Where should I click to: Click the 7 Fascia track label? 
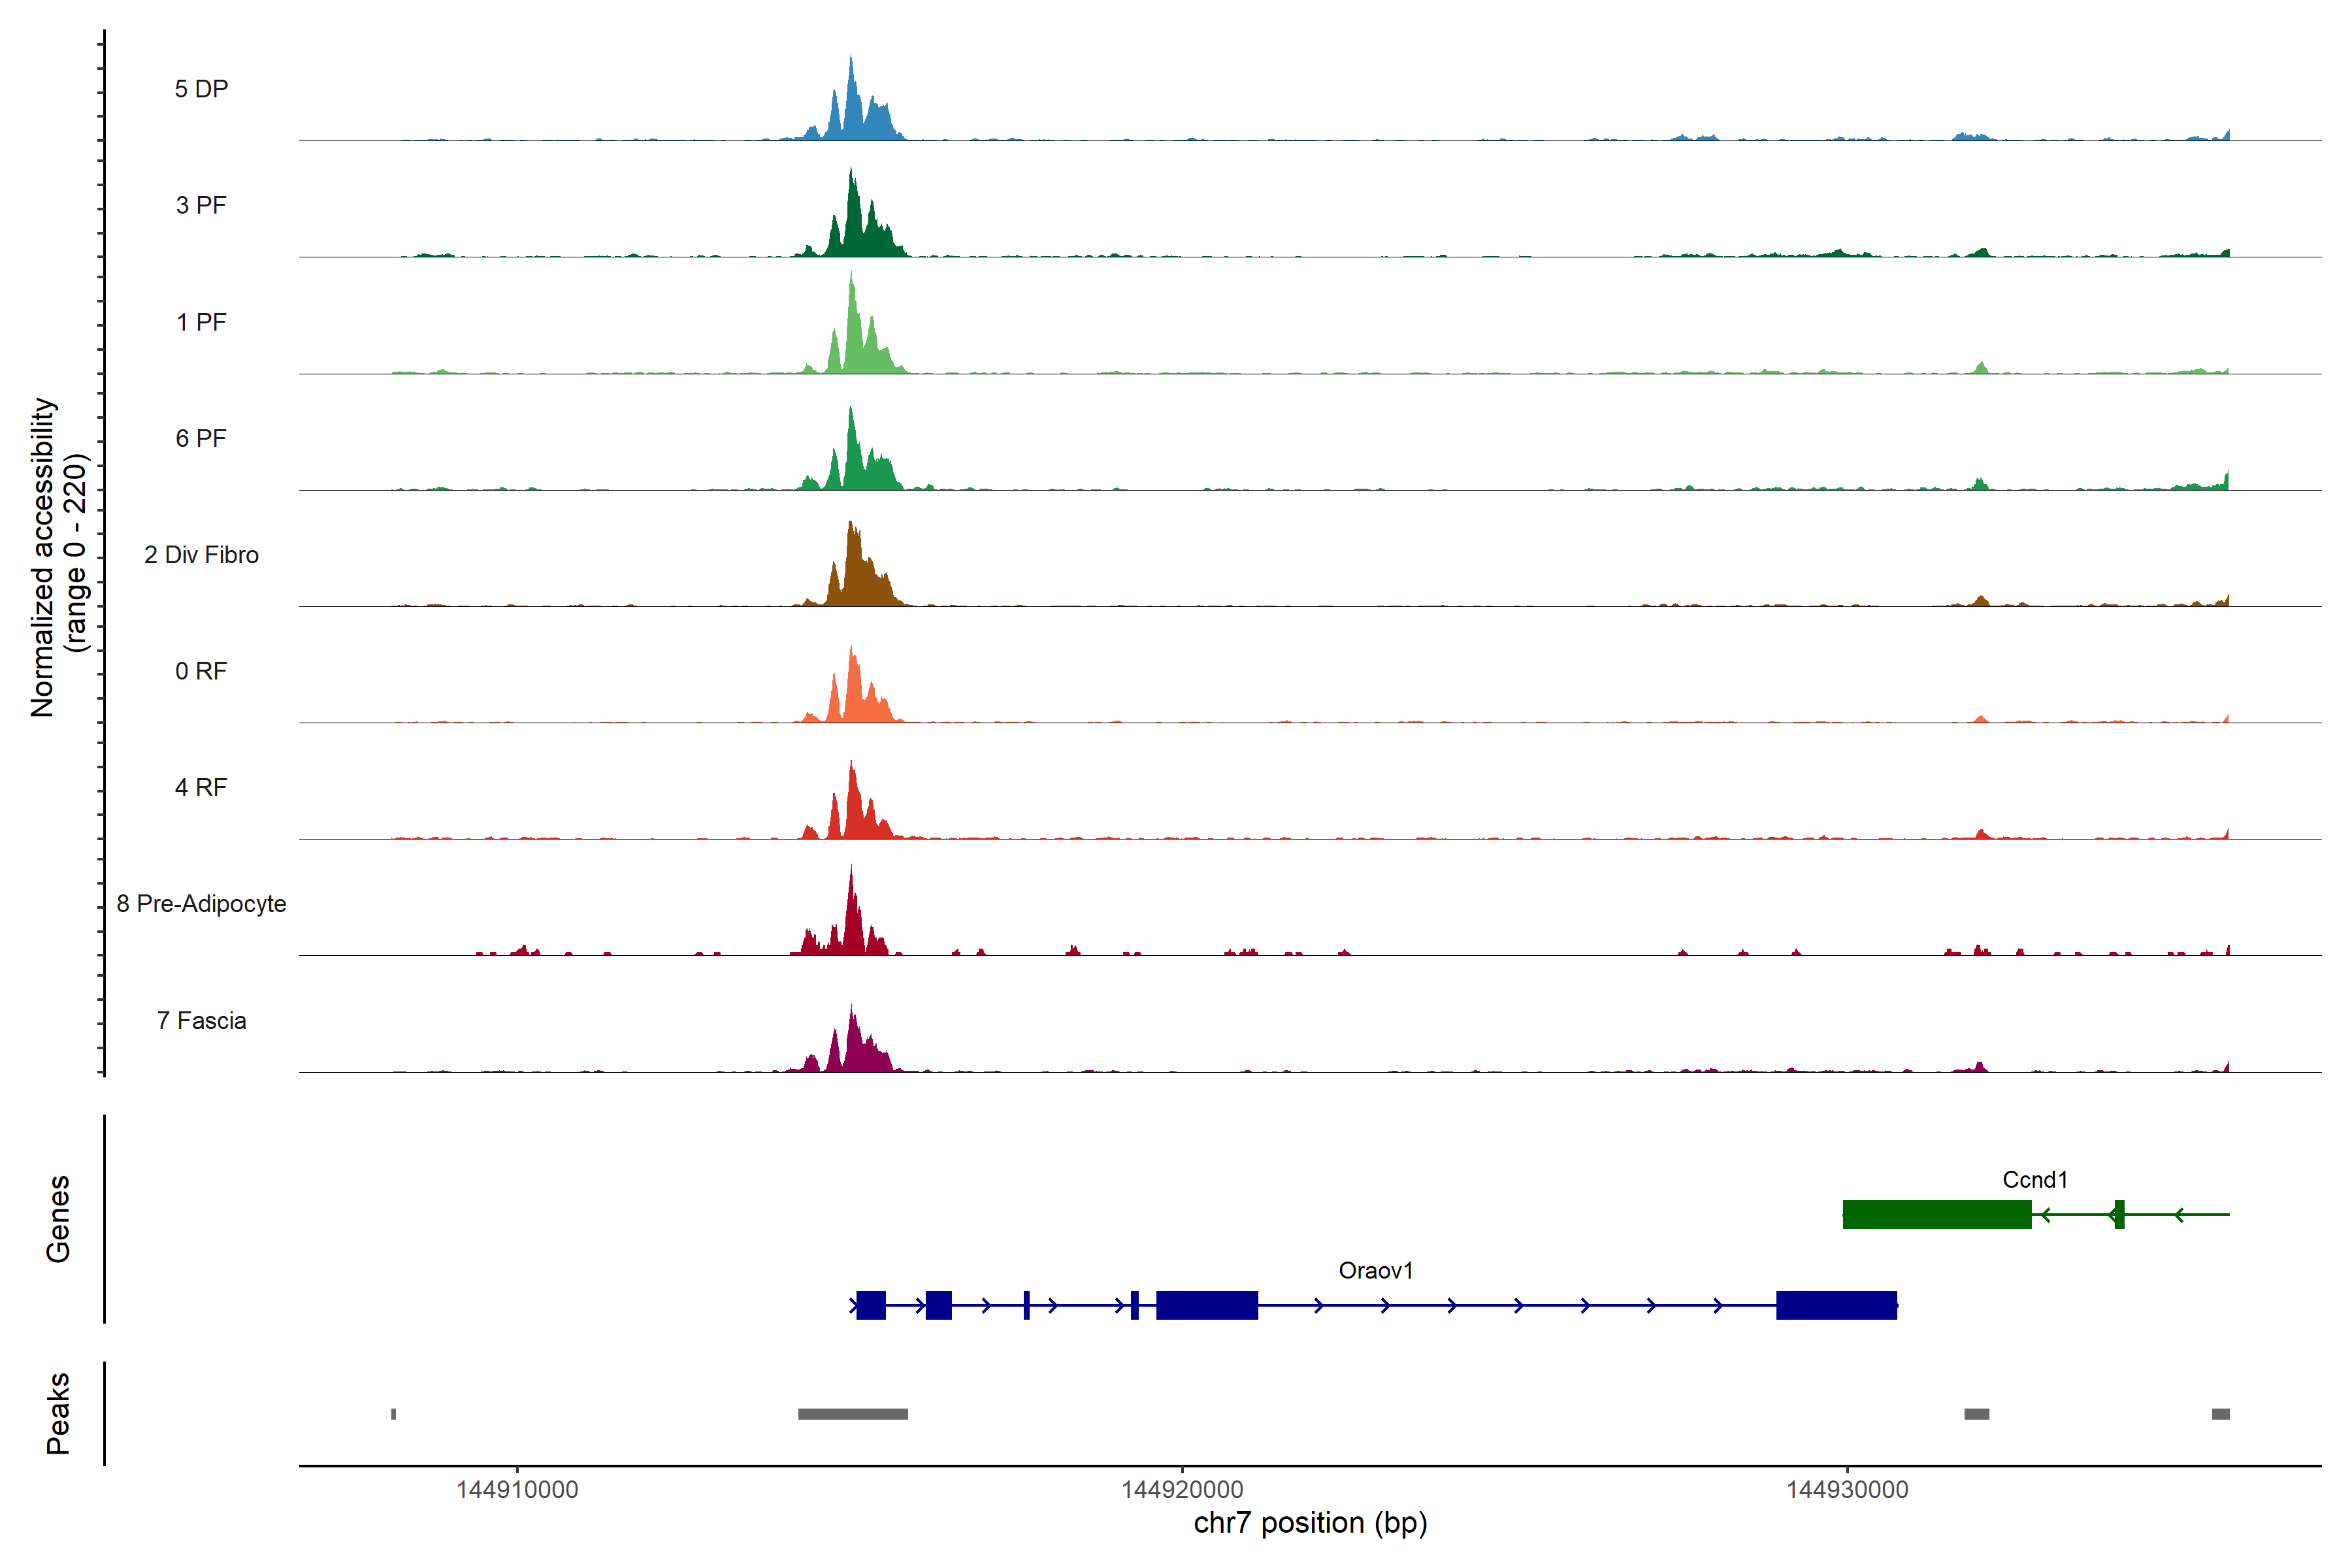[x=201, y=1020]
